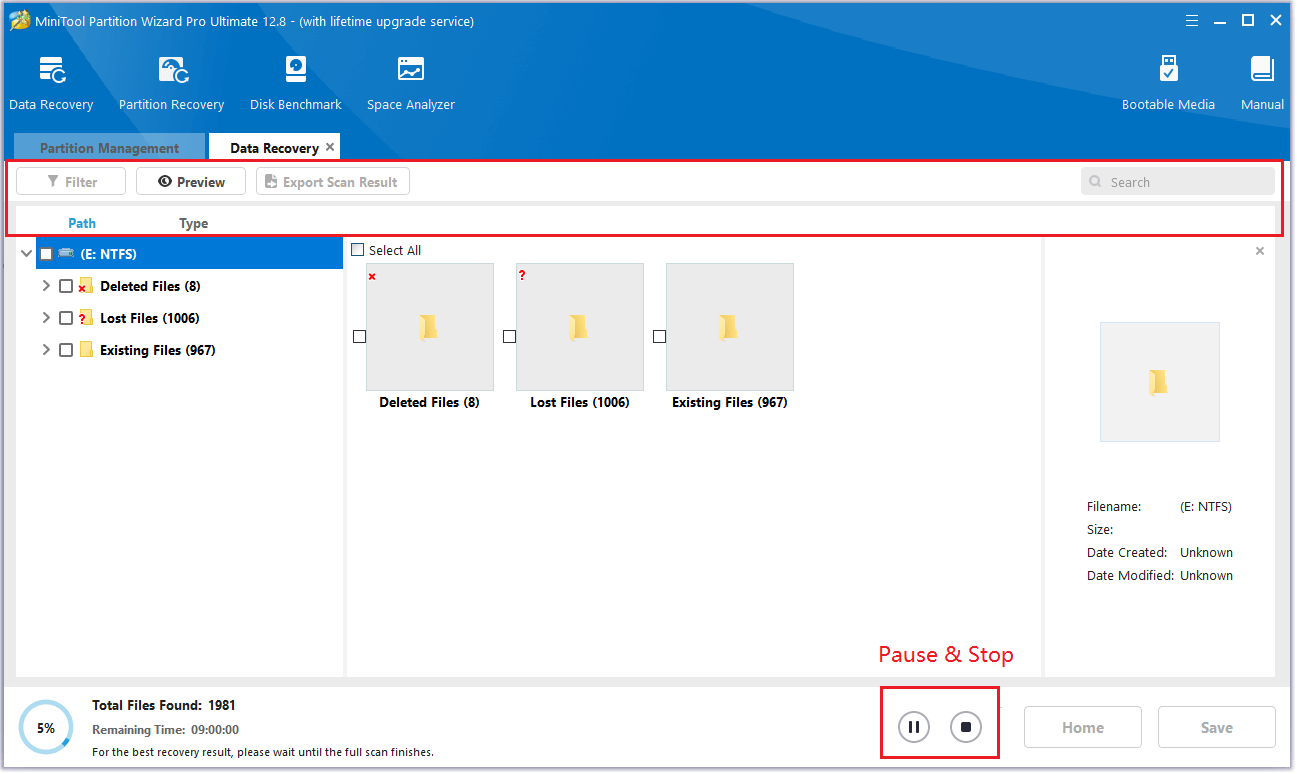Check the Deleted Files tree checkbox
The width and height of the screenshot is (1297, 774).
(x=66, y=285)
